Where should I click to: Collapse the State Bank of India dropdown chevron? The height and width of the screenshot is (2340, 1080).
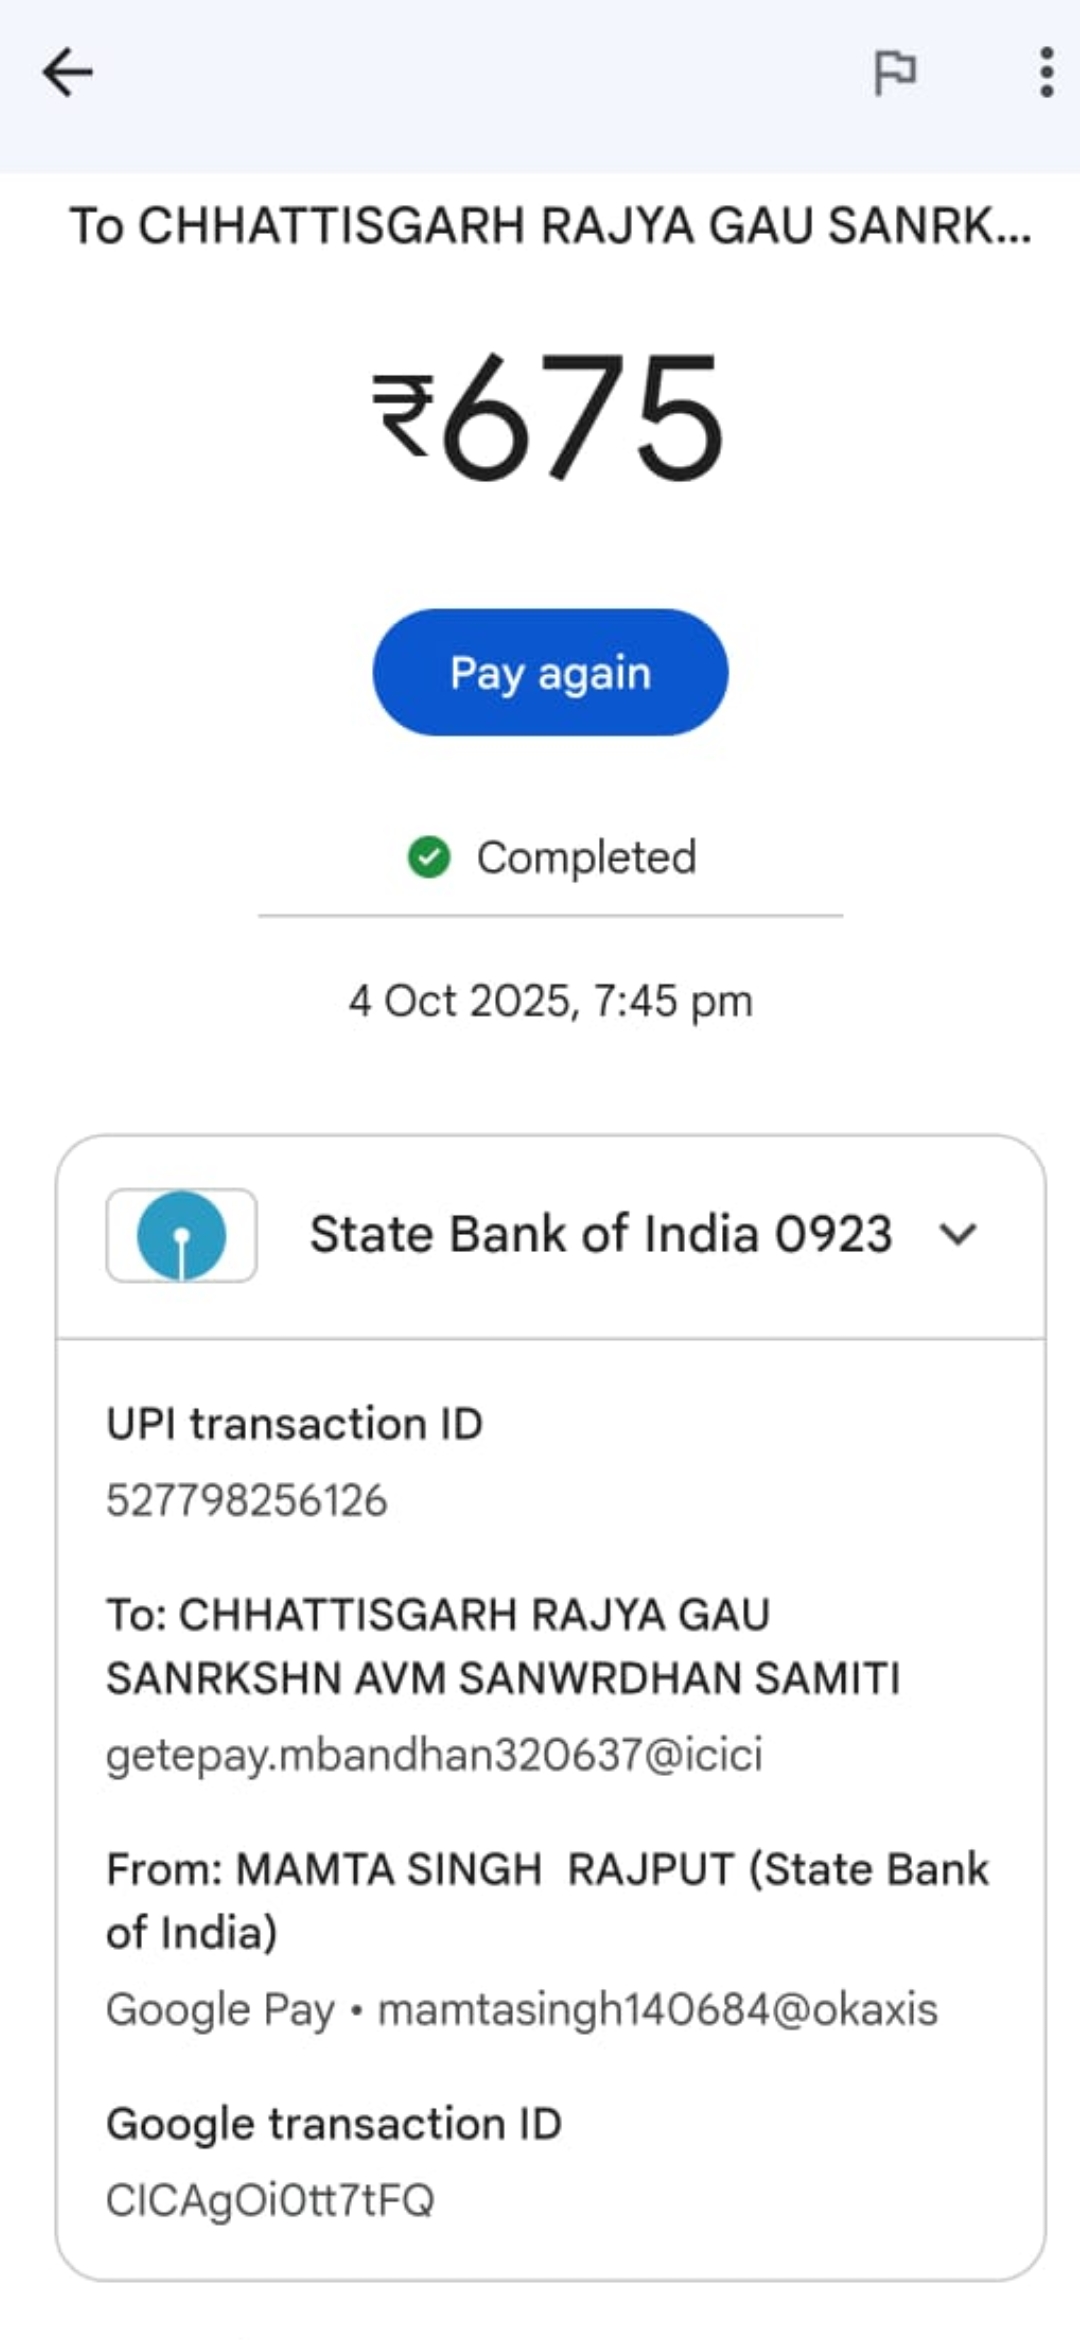pyautogui.click(x=958, y=1235)
